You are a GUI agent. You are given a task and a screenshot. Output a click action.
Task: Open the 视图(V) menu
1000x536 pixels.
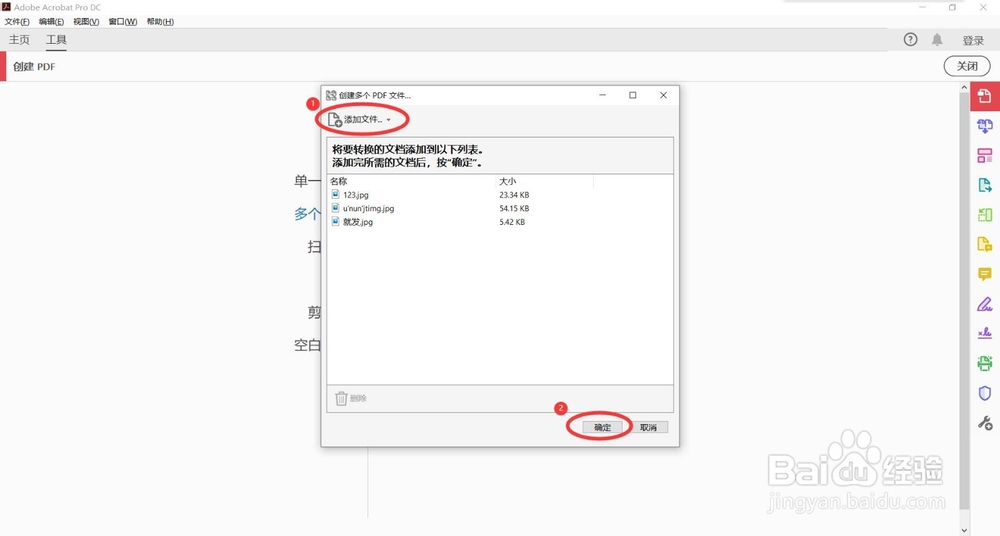[x=86, y=22]
